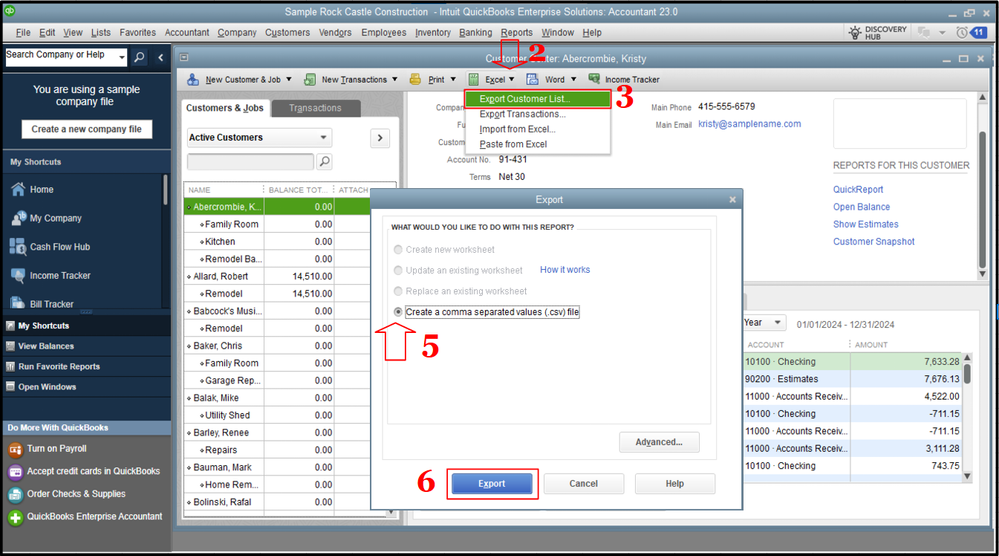Click the search magnifier icon beside Search Company

pos(139,57)
